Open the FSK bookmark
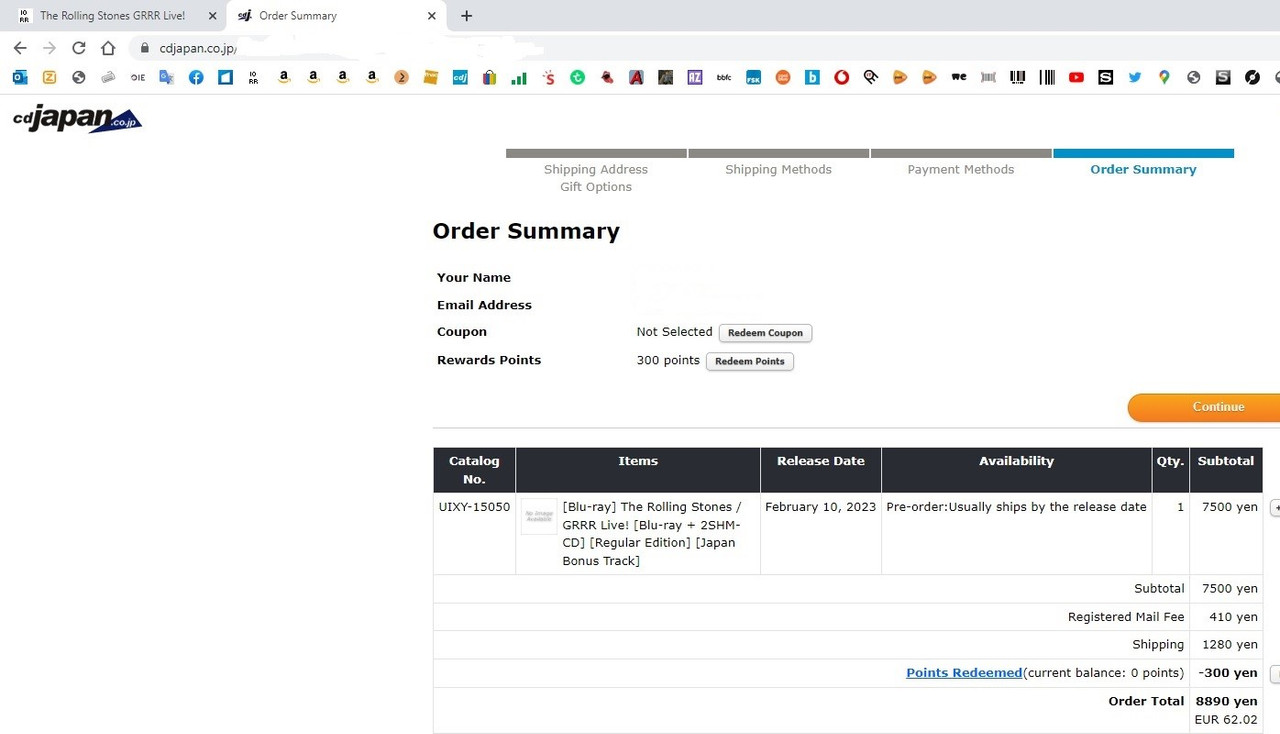The height and width of the screenshot is (734, 1280). click(754, 77)
